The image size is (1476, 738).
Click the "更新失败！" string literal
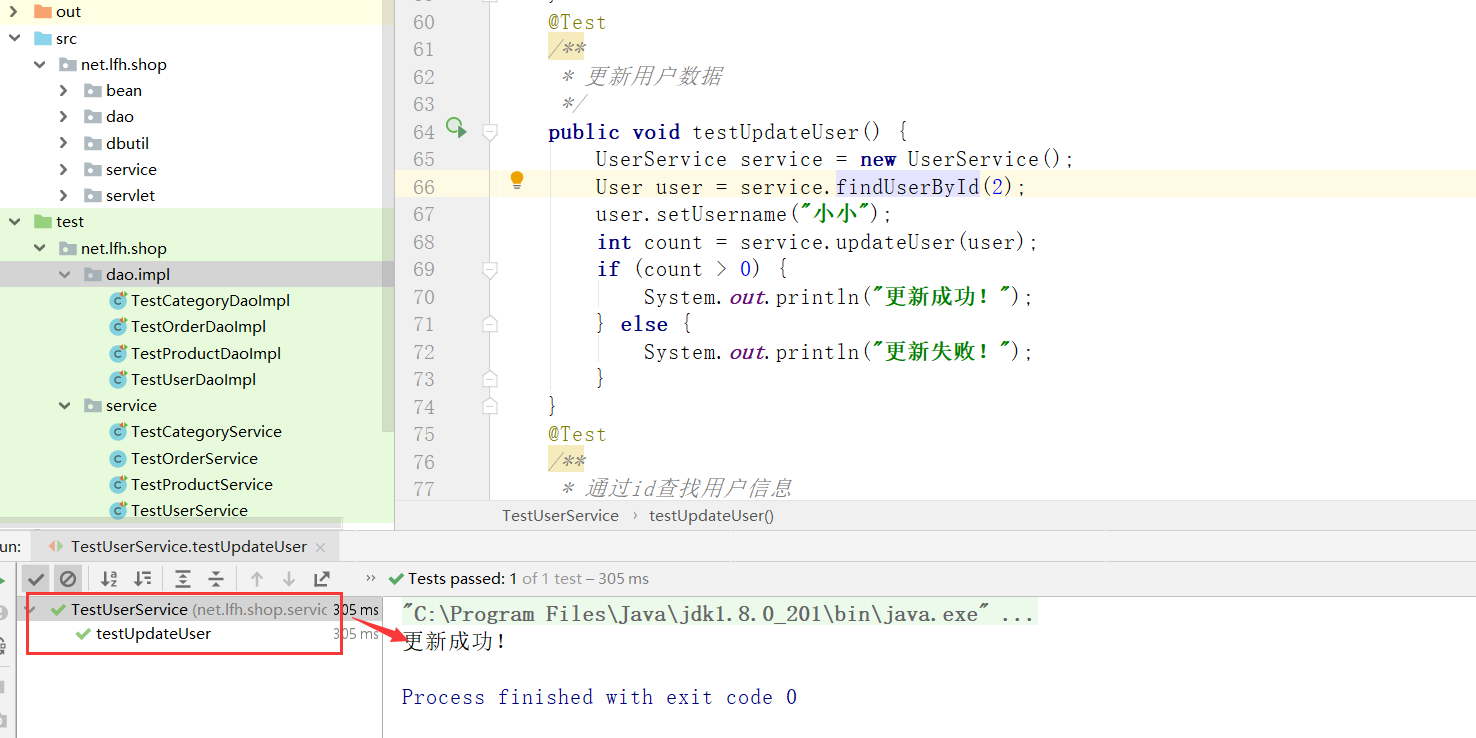[944, 352]
